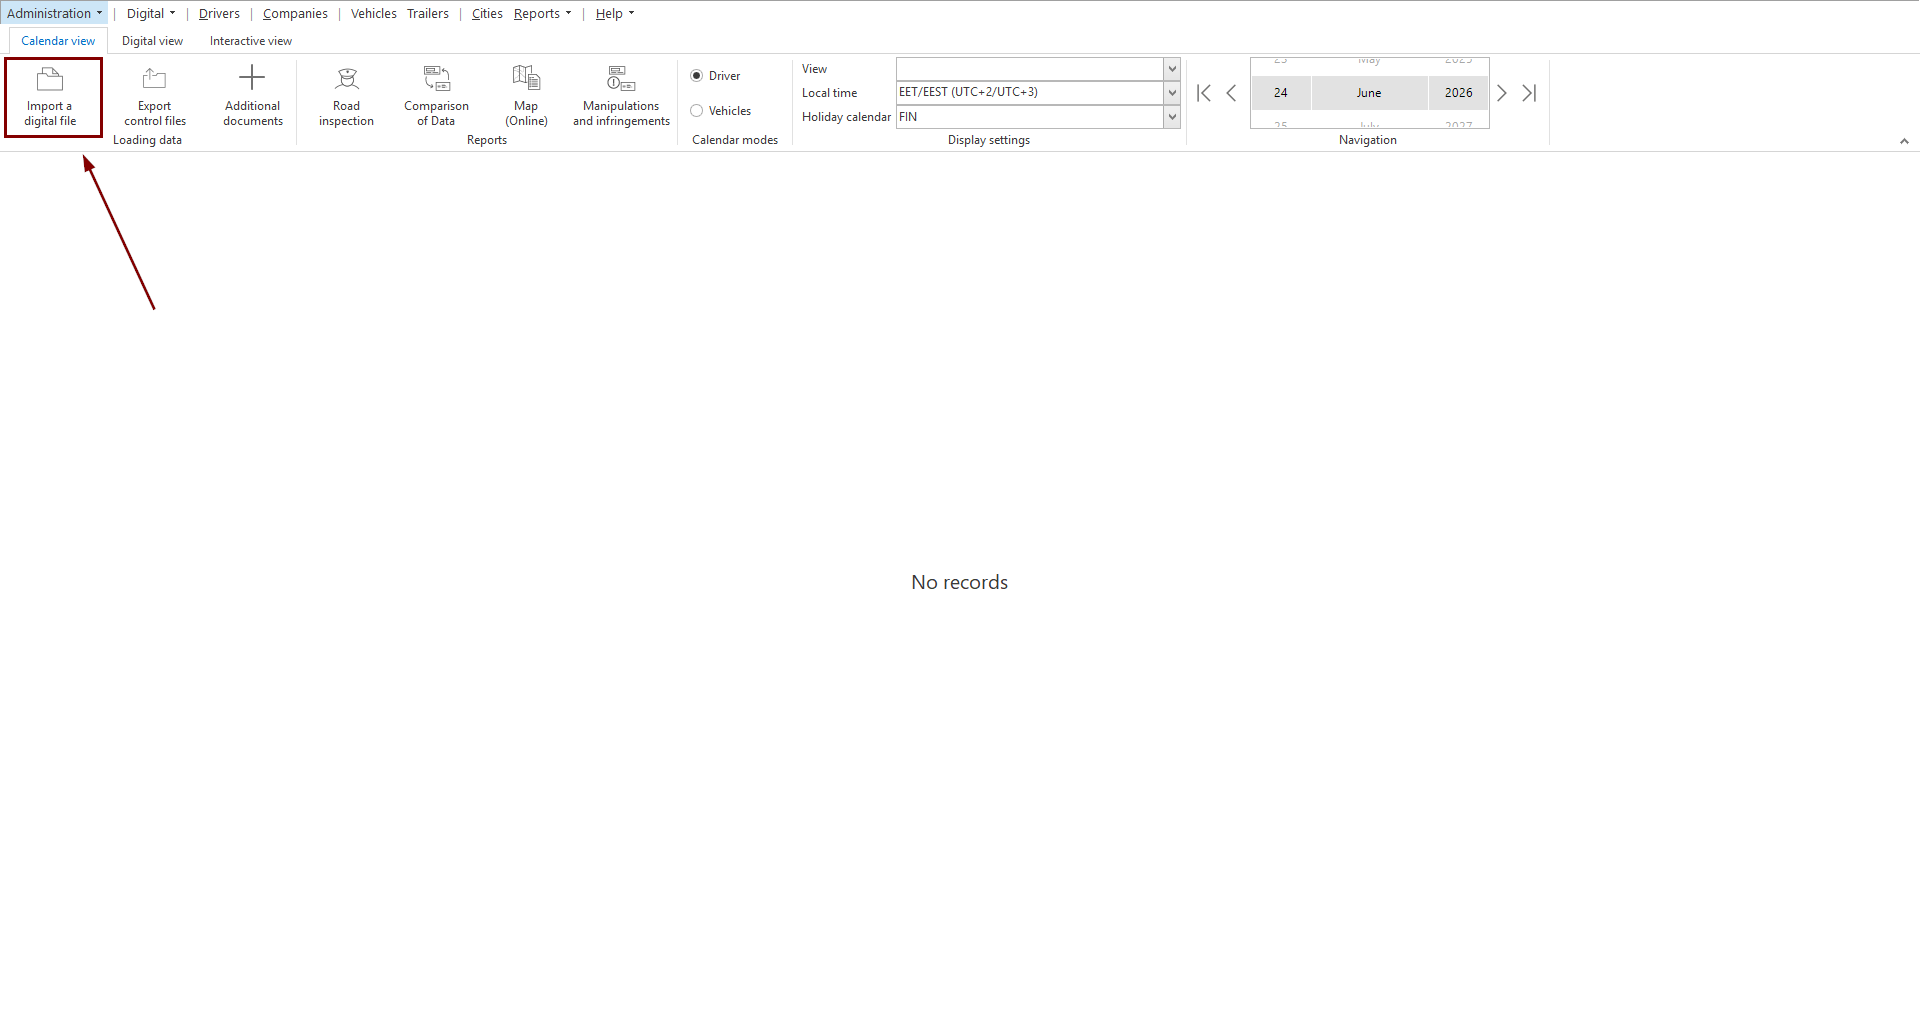Open the Comparison of Data report
Viewport: 1920px width, 1009px height.
(436, 97)
